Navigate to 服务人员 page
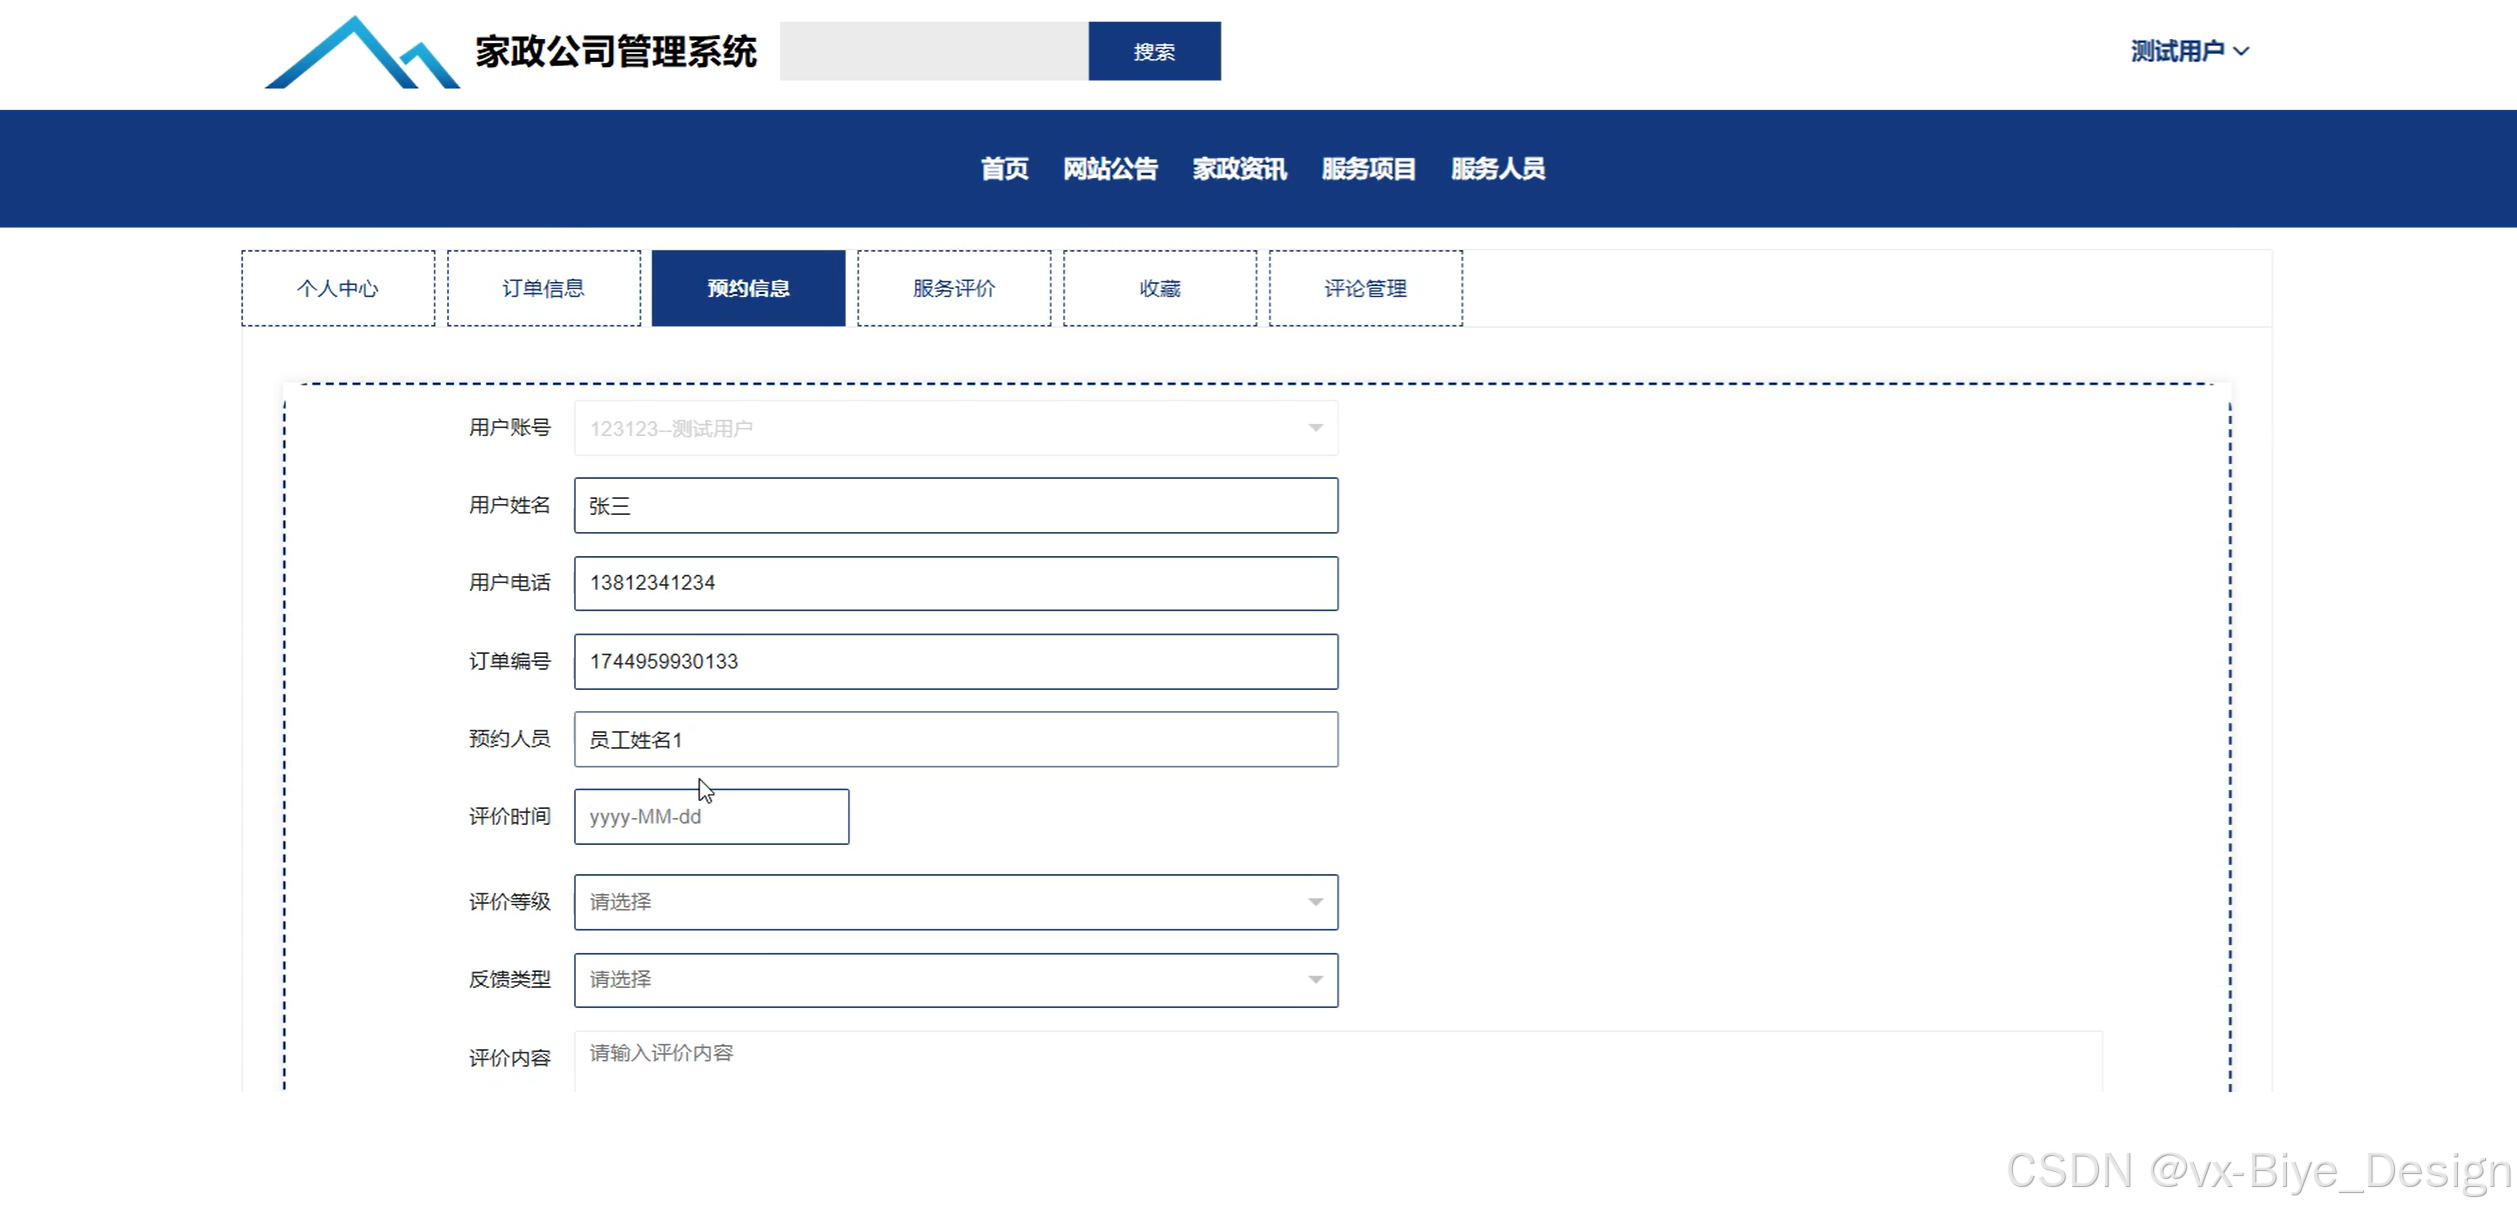2517x1211 pixels. click(x=1497, y=169)
